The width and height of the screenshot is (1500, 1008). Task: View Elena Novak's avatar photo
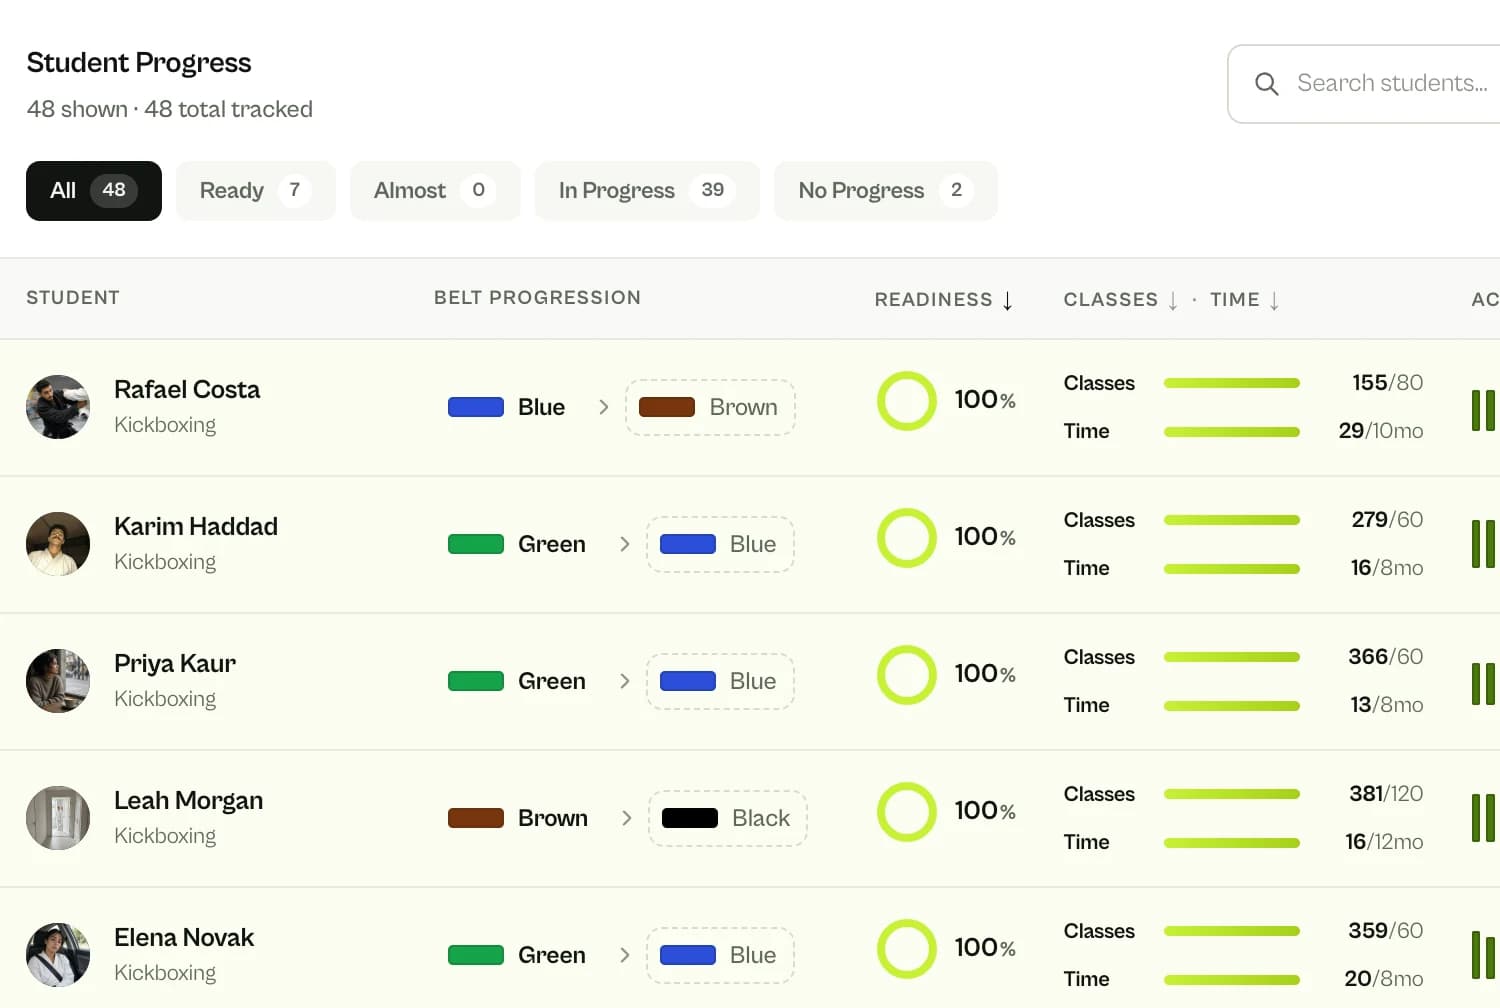point(58,955)
